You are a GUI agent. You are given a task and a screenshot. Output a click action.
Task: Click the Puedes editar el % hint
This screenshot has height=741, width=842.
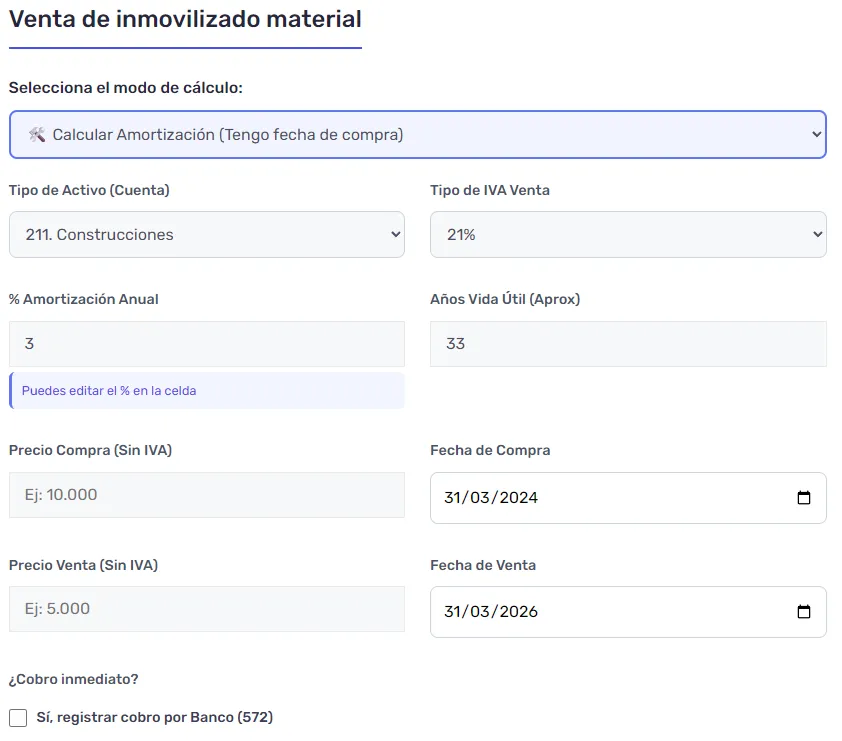(x=110, y=390)
